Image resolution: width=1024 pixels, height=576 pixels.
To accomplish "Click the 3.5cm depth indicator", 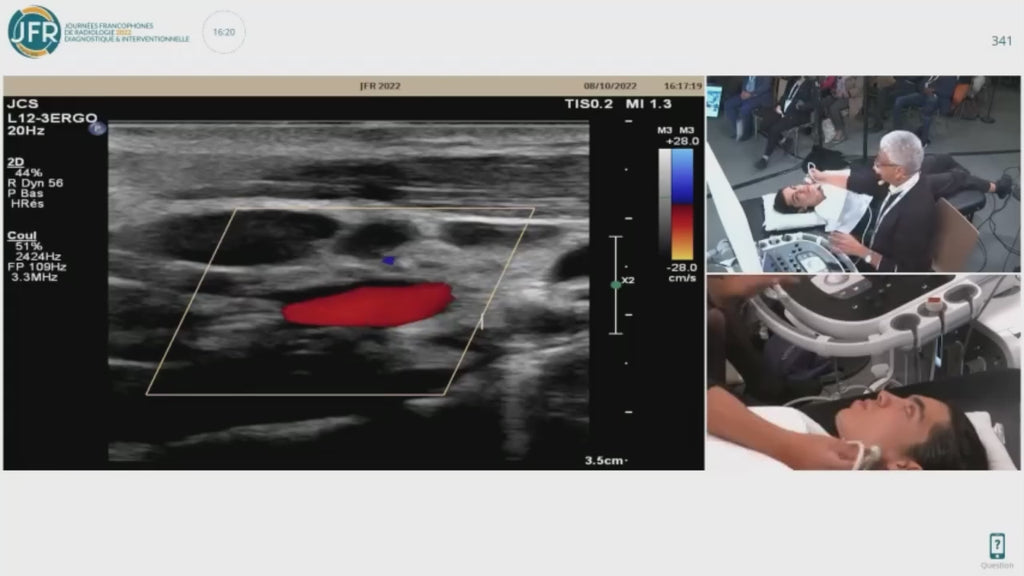I will [x=605, y=460].
